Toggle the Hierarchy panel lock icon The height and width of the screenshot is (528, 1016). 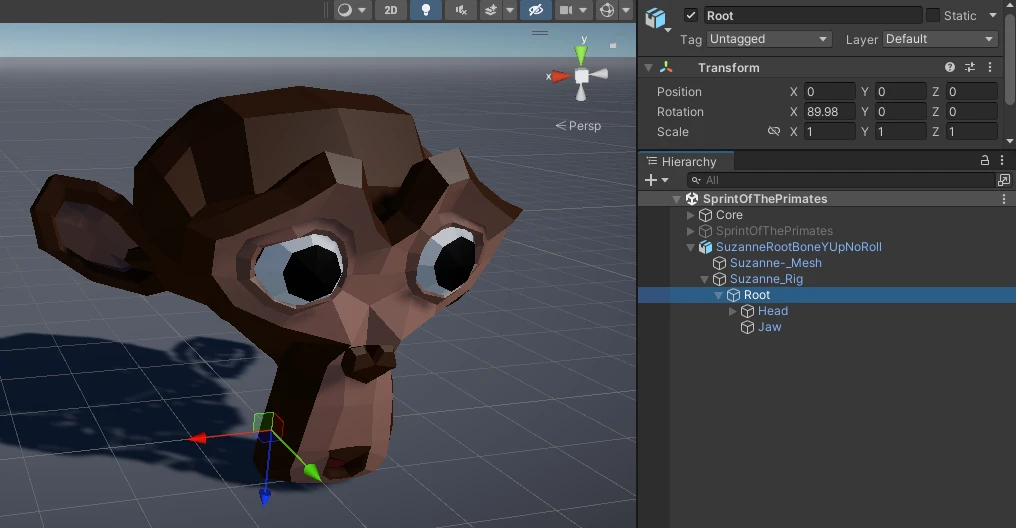[984, 161]
